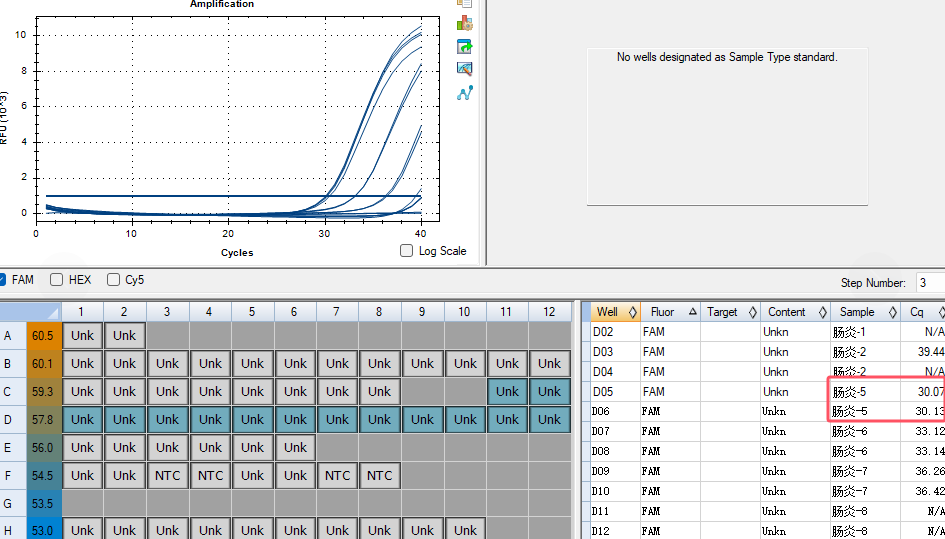
Task: Click the trace style line-points icon
Action: (464, 93)
